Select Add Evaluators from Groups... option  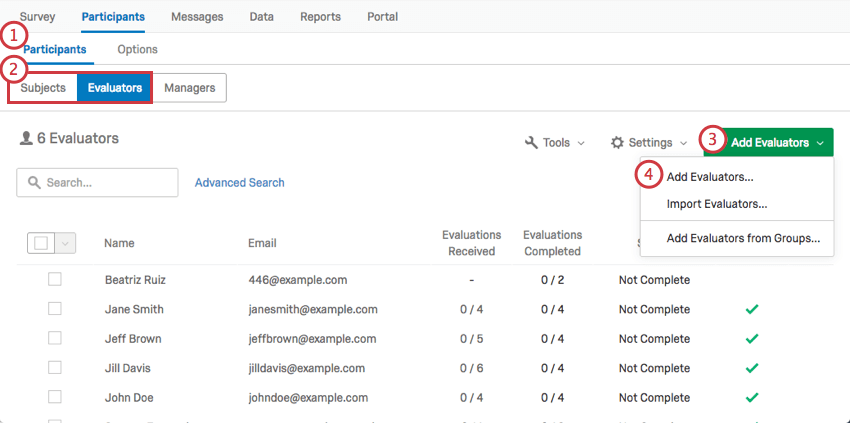[742, 238]
